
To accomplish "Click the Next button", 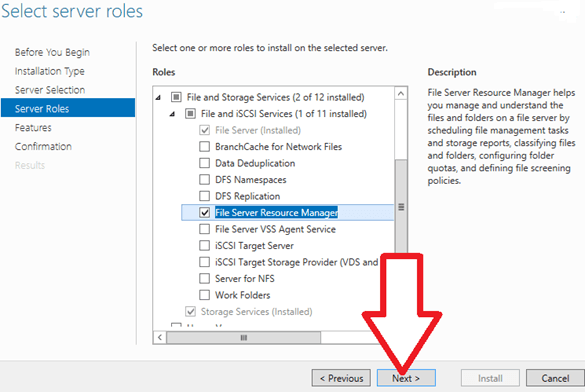I will [x=406, y=378].
